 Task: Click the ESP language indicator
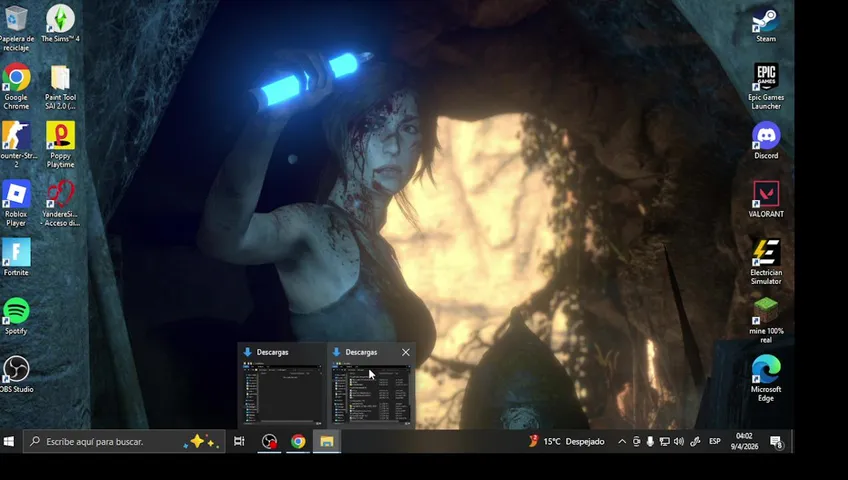[715, 442]
